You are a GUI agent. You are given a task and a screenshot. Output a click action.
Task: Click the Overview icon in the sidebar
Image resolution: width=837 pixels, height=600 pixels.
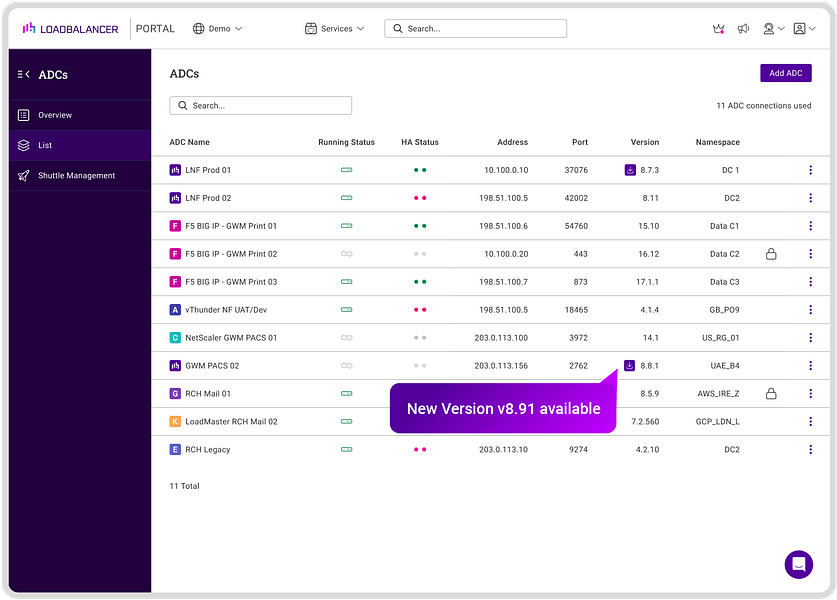[x=22, y=115]
